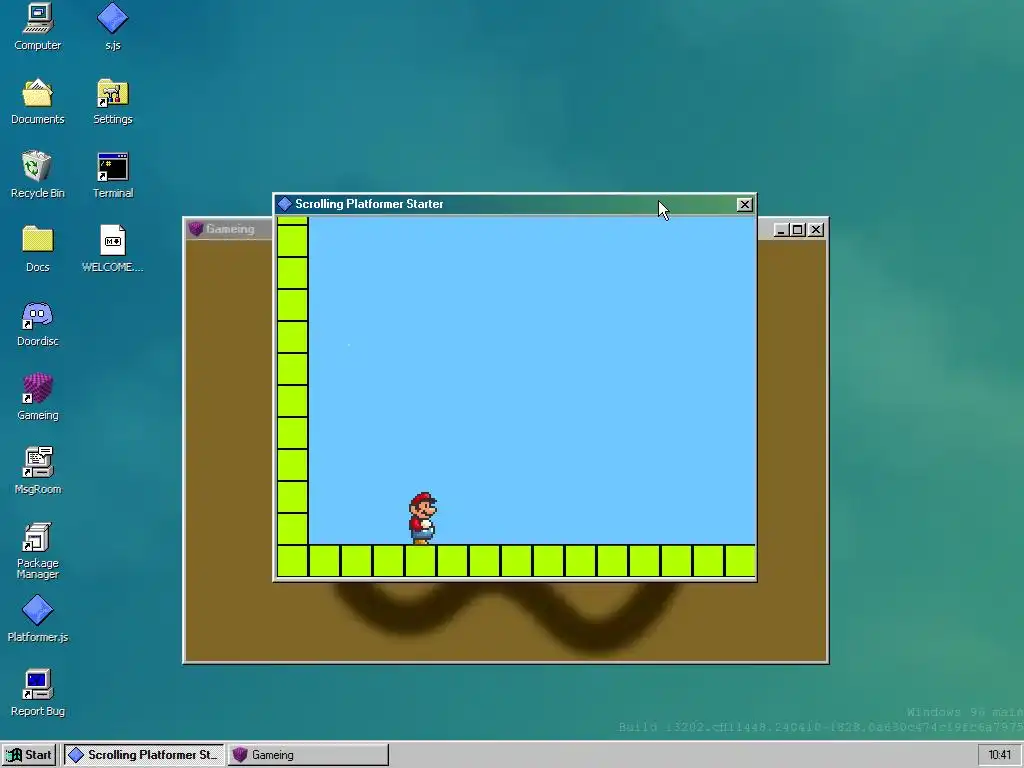This screenshot has height=768, width=1024.
Task: Click the purple cube icon in Gameing title bar
Action: 195,229
